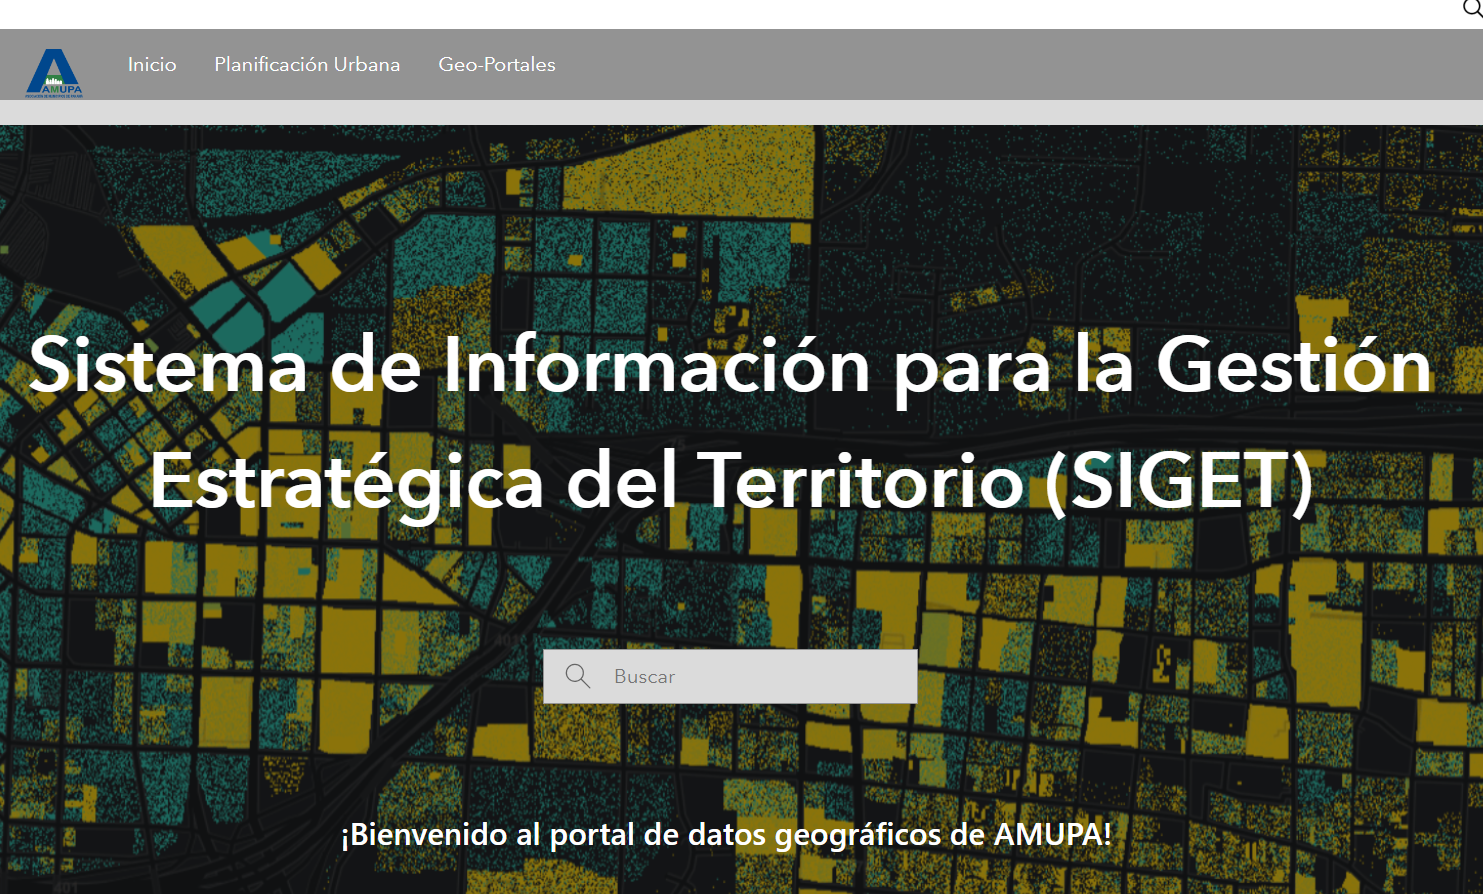Image resolution: width=1483 pixels, height=894 pixels.
Task: Select Geo-Portales in the navigation bar
Action: point(496,64)
